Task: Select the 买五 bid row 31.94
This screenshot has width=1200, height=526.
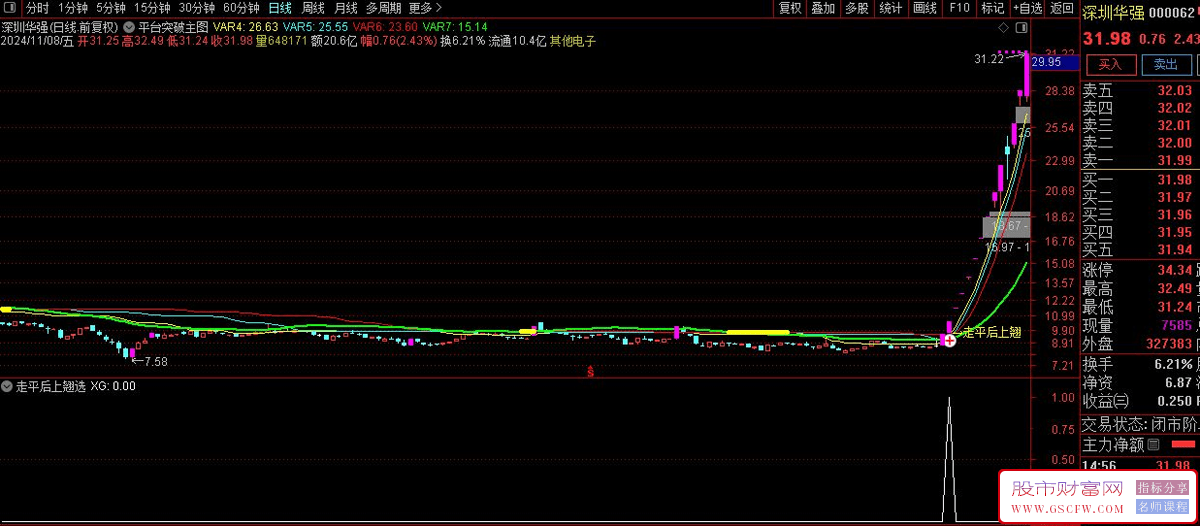Action: coord(1139,250)
